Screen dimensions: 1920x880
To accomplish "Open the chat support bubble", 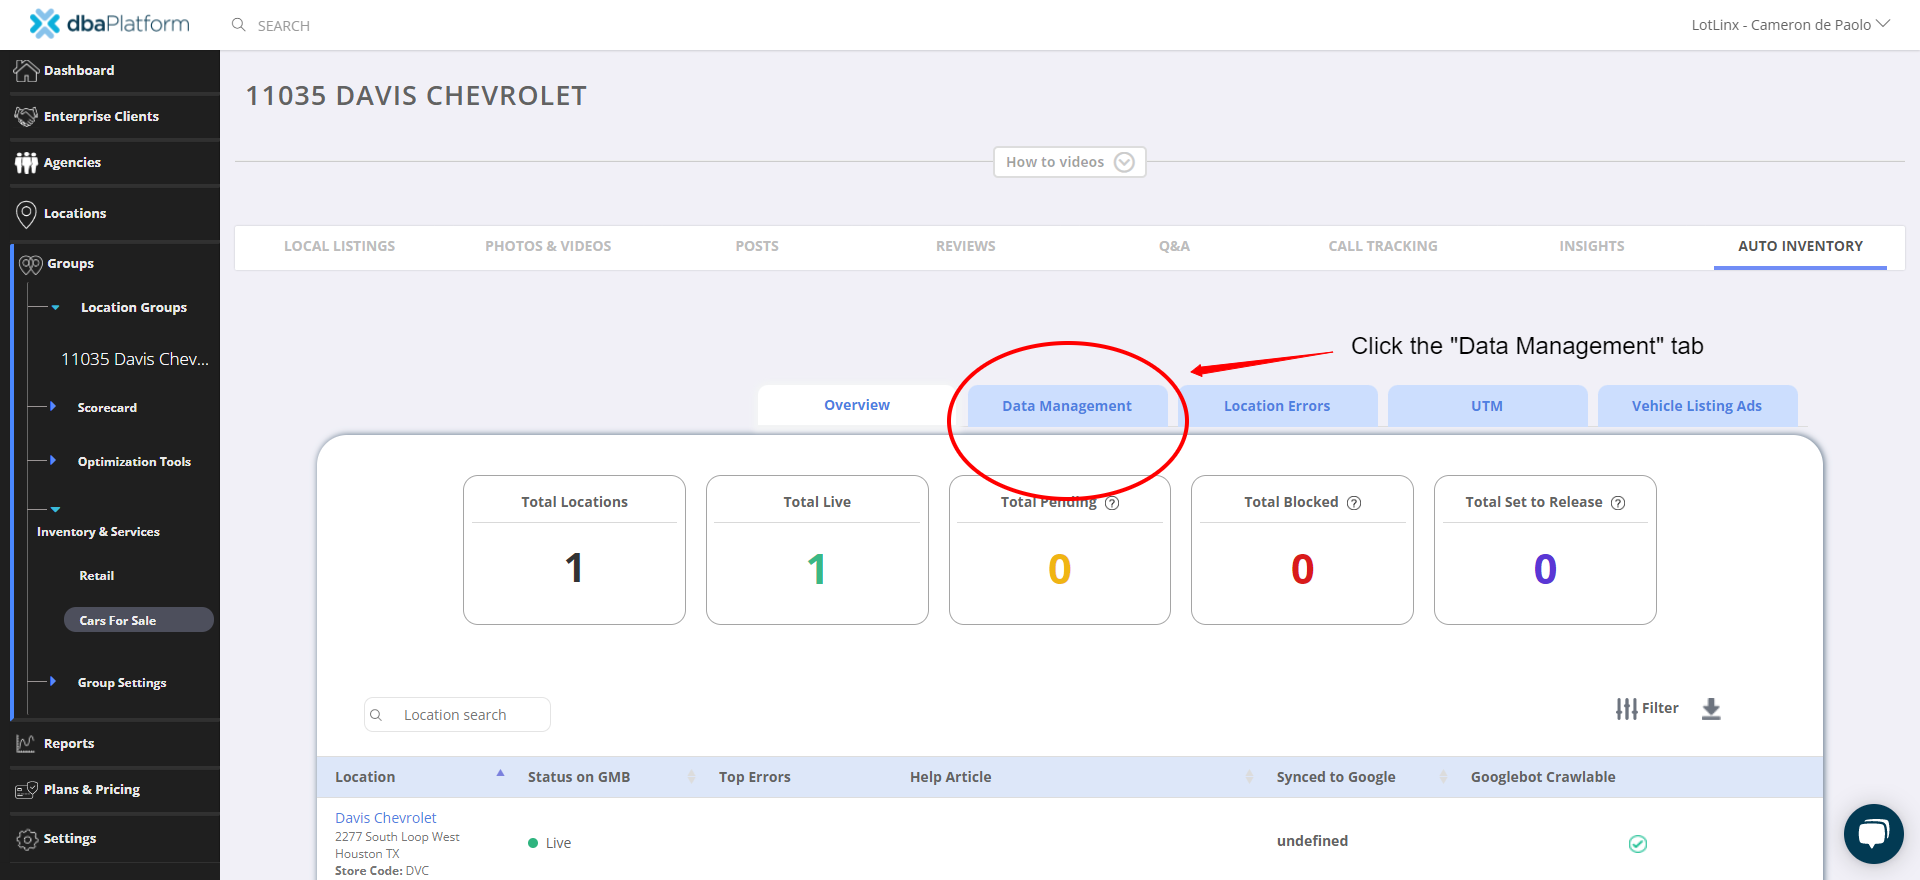I will click(1873, 833).
